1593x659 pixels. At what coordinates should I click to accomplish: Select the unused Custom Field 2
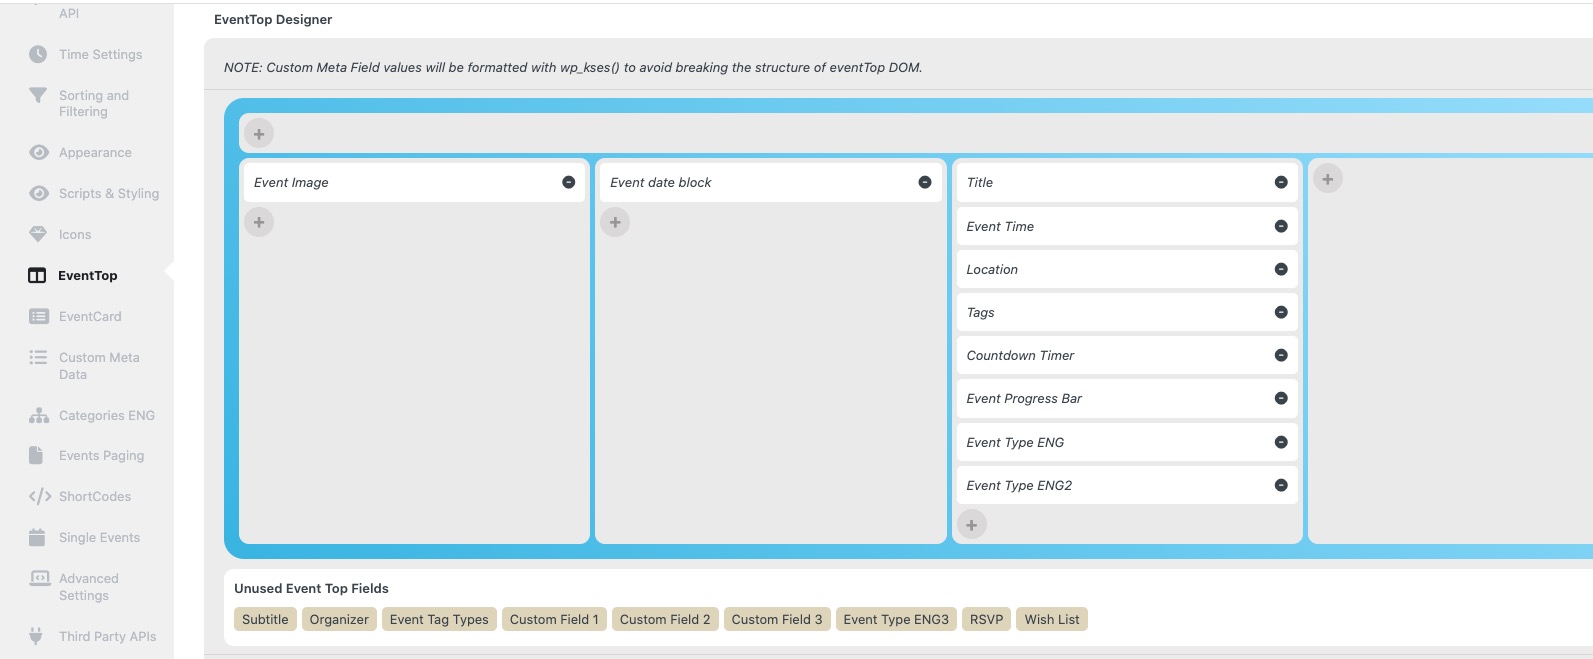point(665,619)
